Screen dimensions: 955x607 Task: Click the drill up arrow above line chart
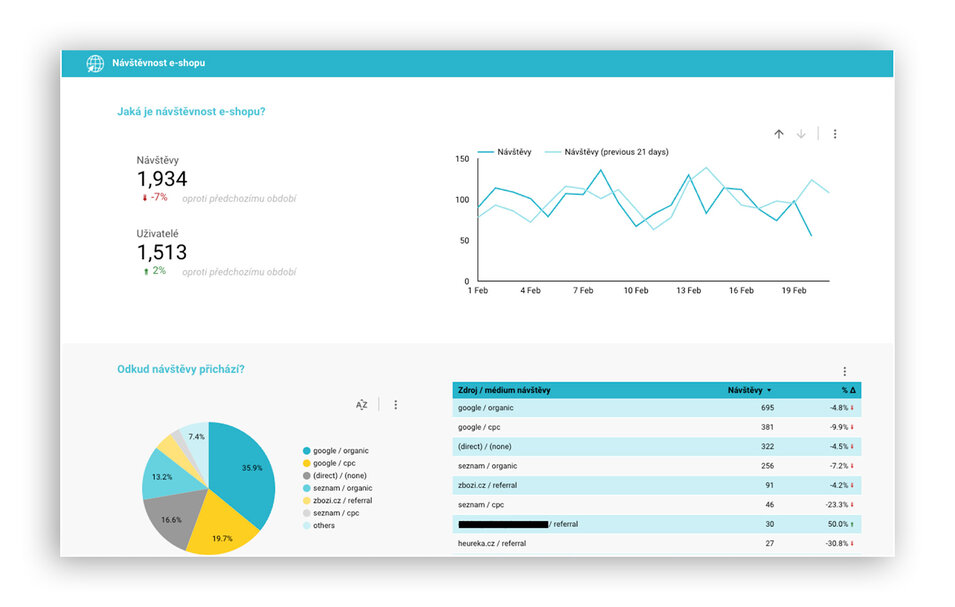coord(779,134)
